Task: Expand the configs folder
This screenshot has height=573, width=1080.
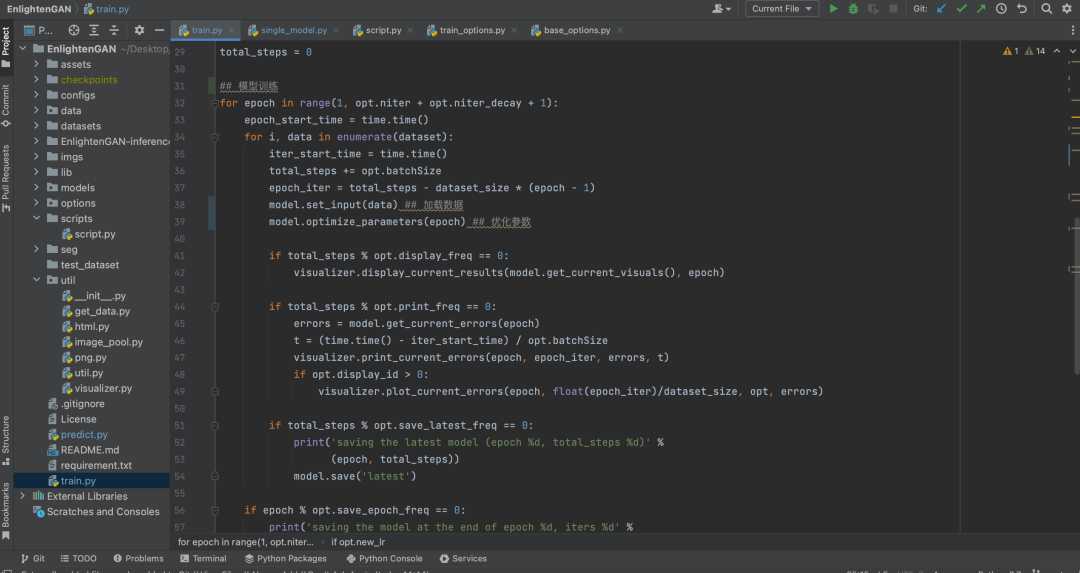Action: pyautogui.click(x=37, y=95)
